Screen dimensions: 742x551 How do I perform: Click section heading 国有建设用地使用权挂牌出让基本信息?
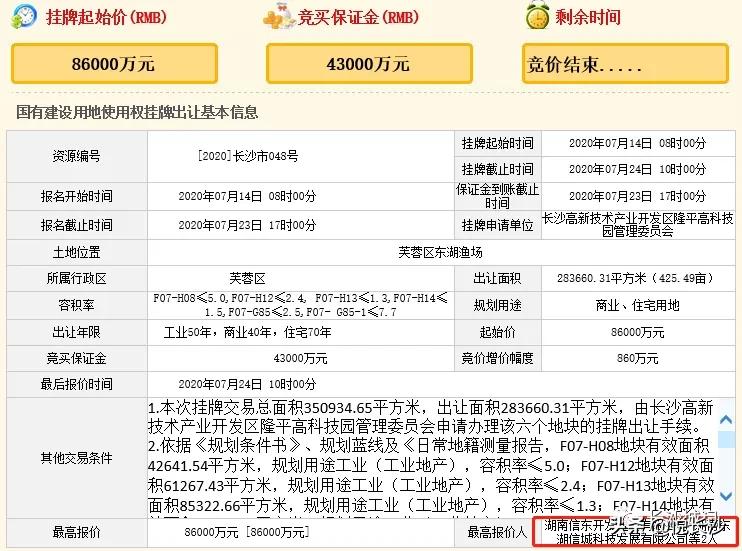[137, 112]
